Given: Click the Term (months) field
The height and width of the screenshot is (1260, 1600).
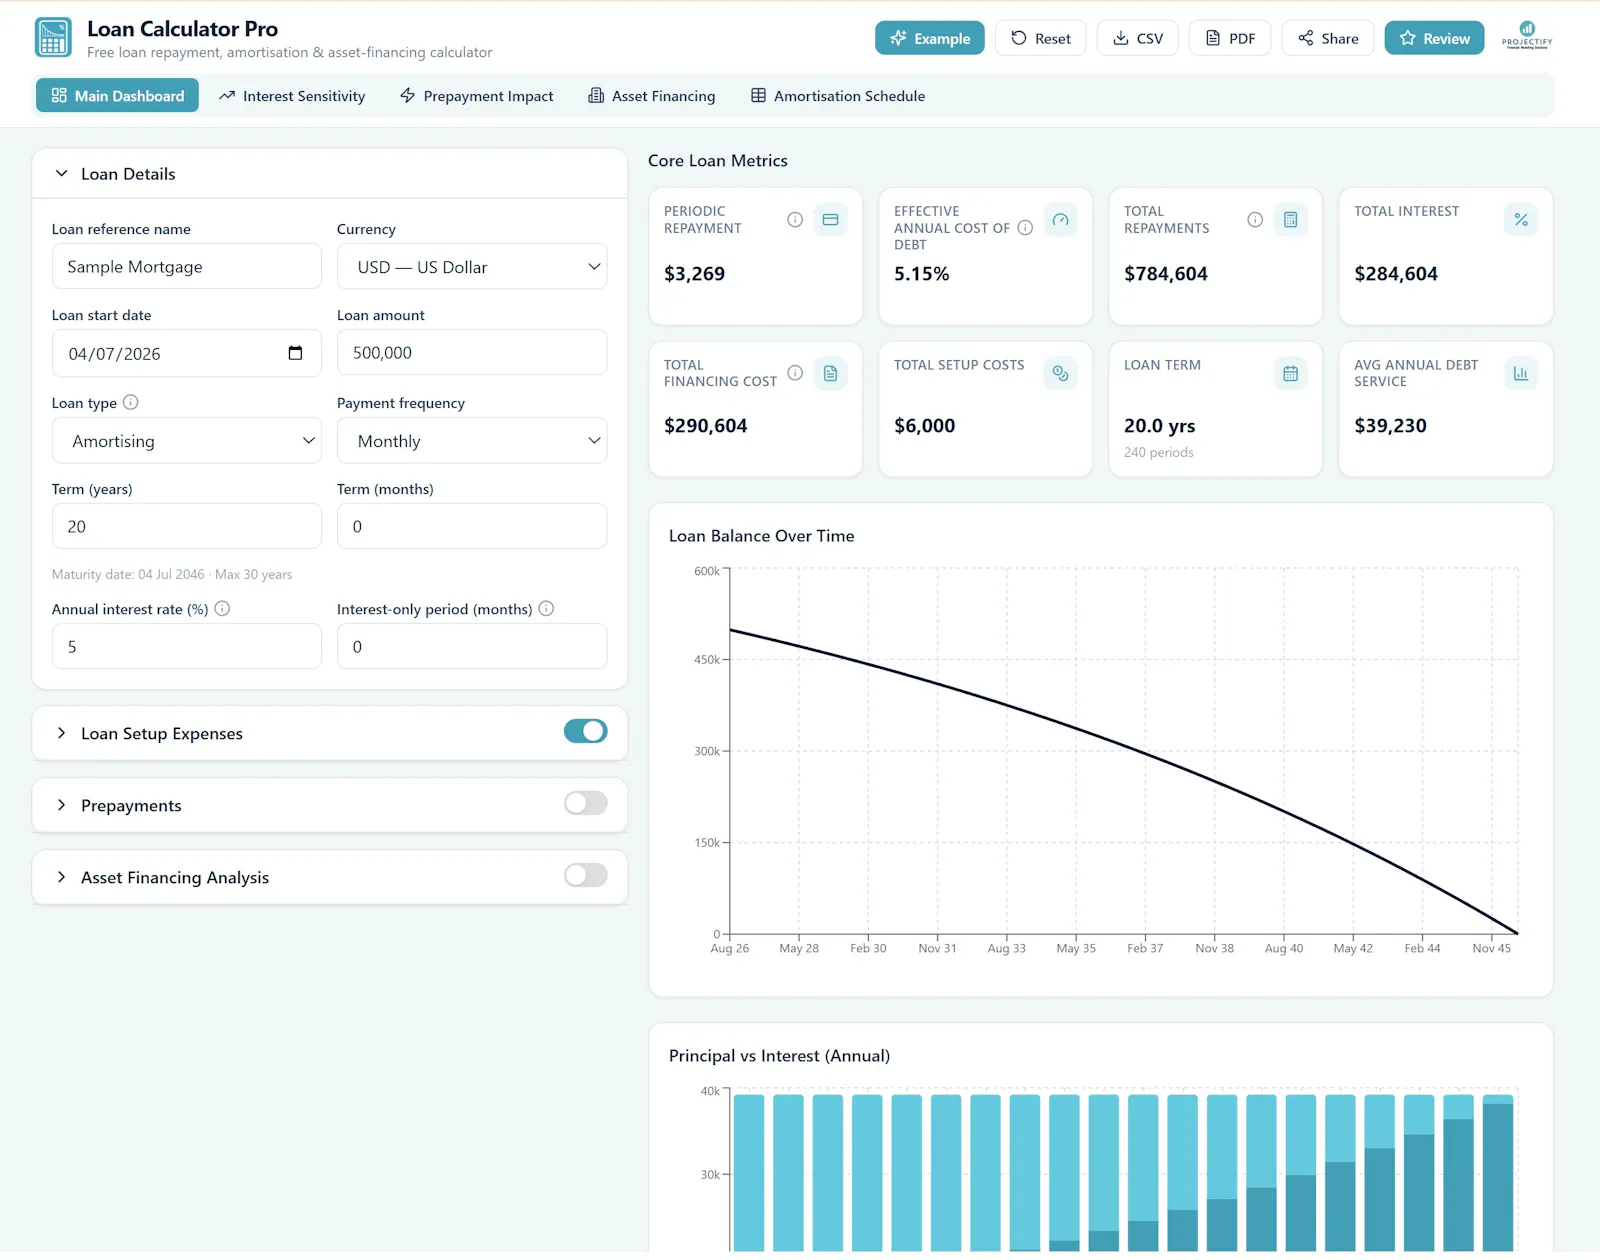Looking at the screenshot, I should click(x=472, y=527).
